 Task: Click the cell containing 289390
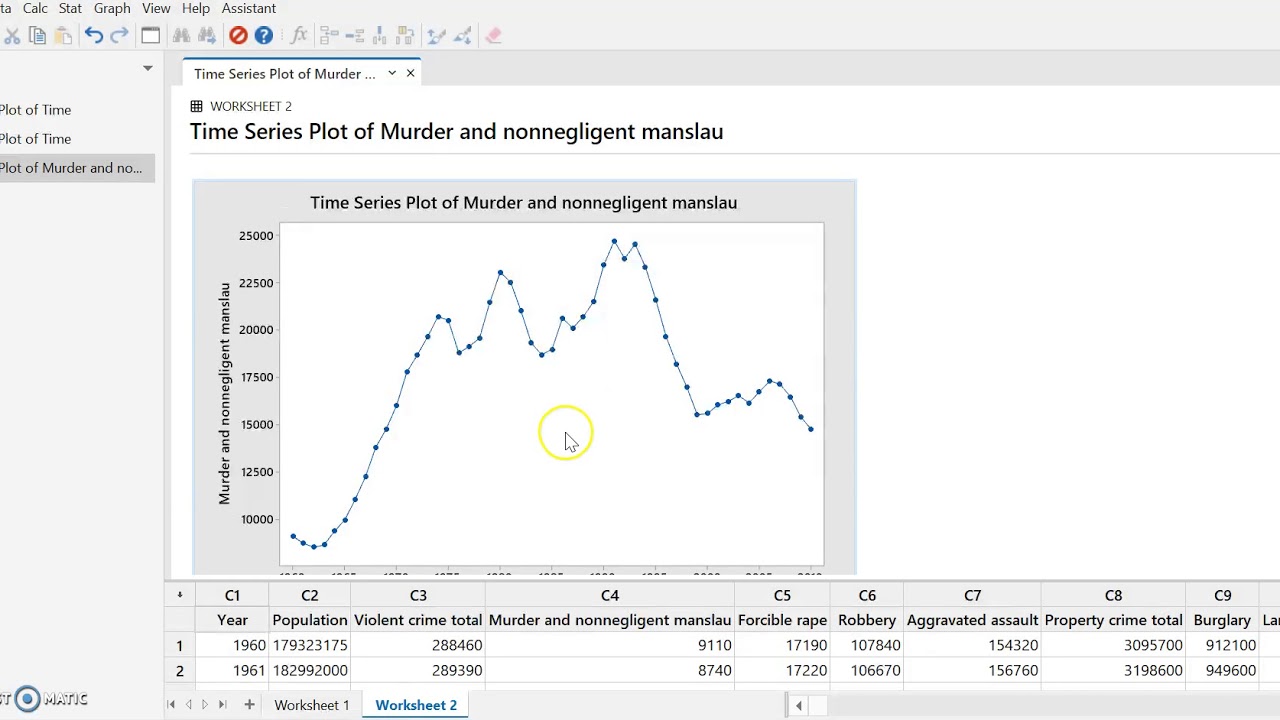point(418,670)
